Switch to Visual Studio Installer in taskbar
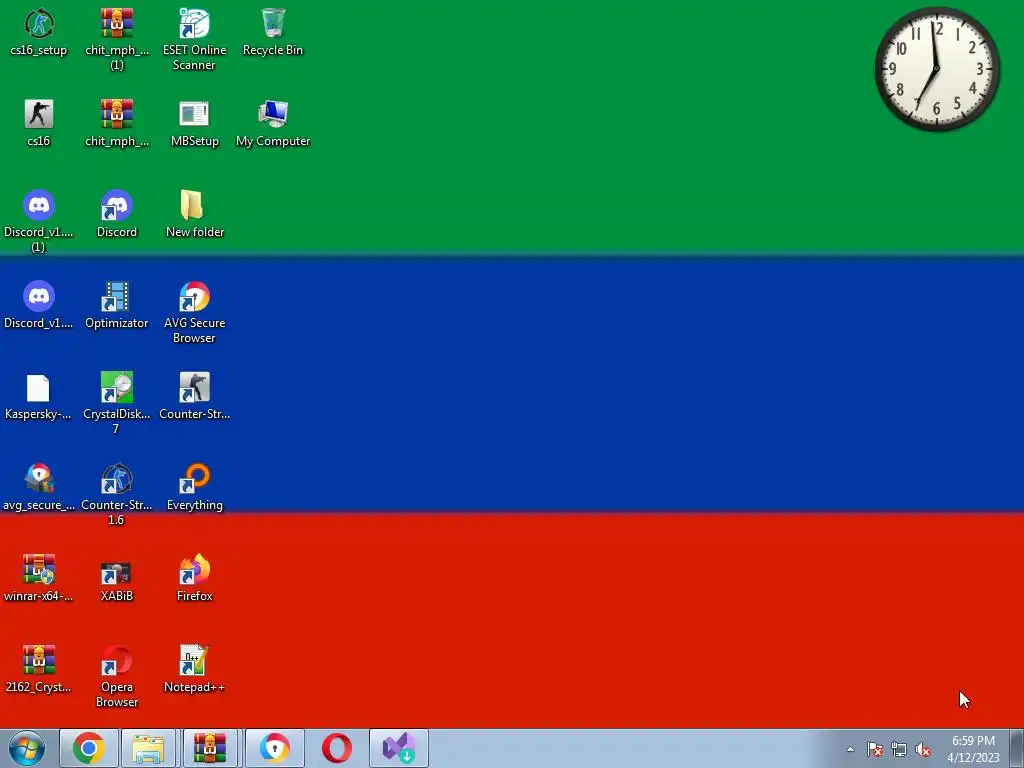Screen dimensions: 1024x768 [x=399, y=748]
